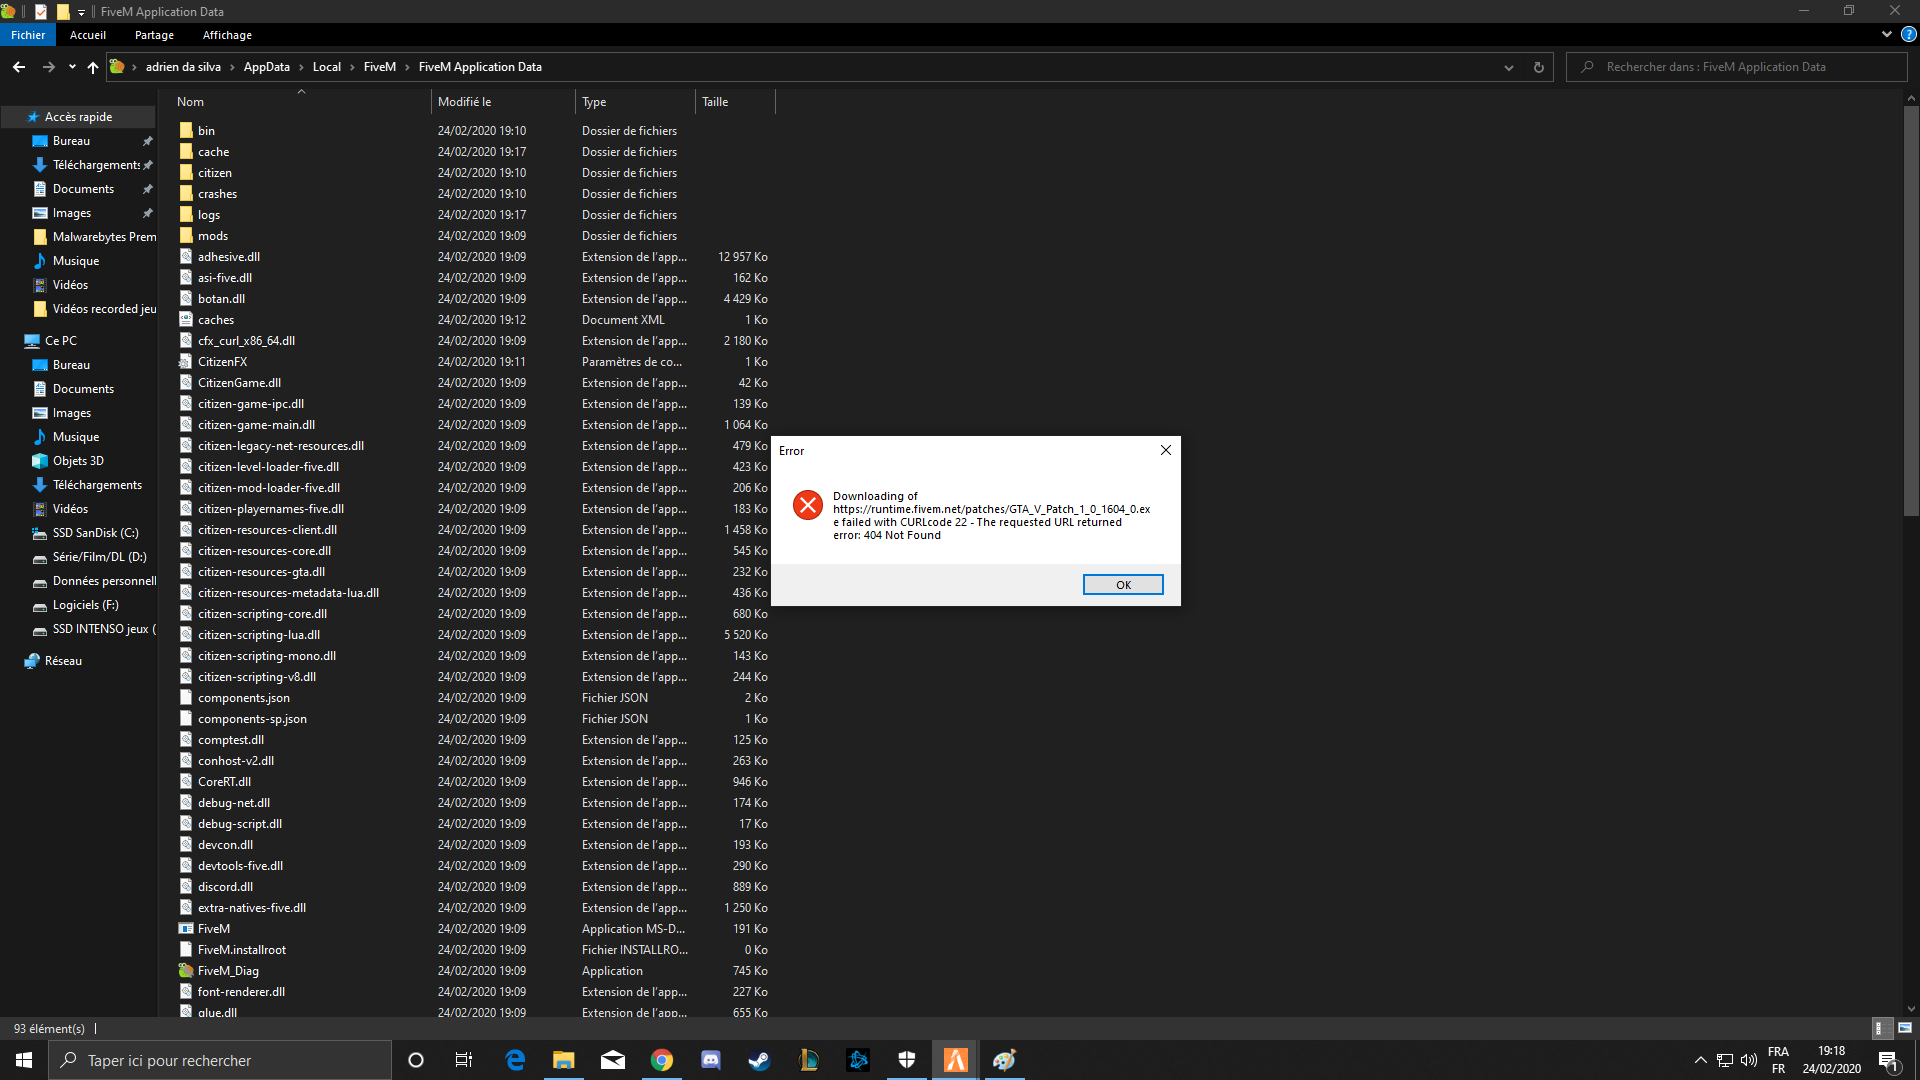Open Discord from the taskbar
The width and height of the screenshot is (1920, 1080).
pos(710,1059)
